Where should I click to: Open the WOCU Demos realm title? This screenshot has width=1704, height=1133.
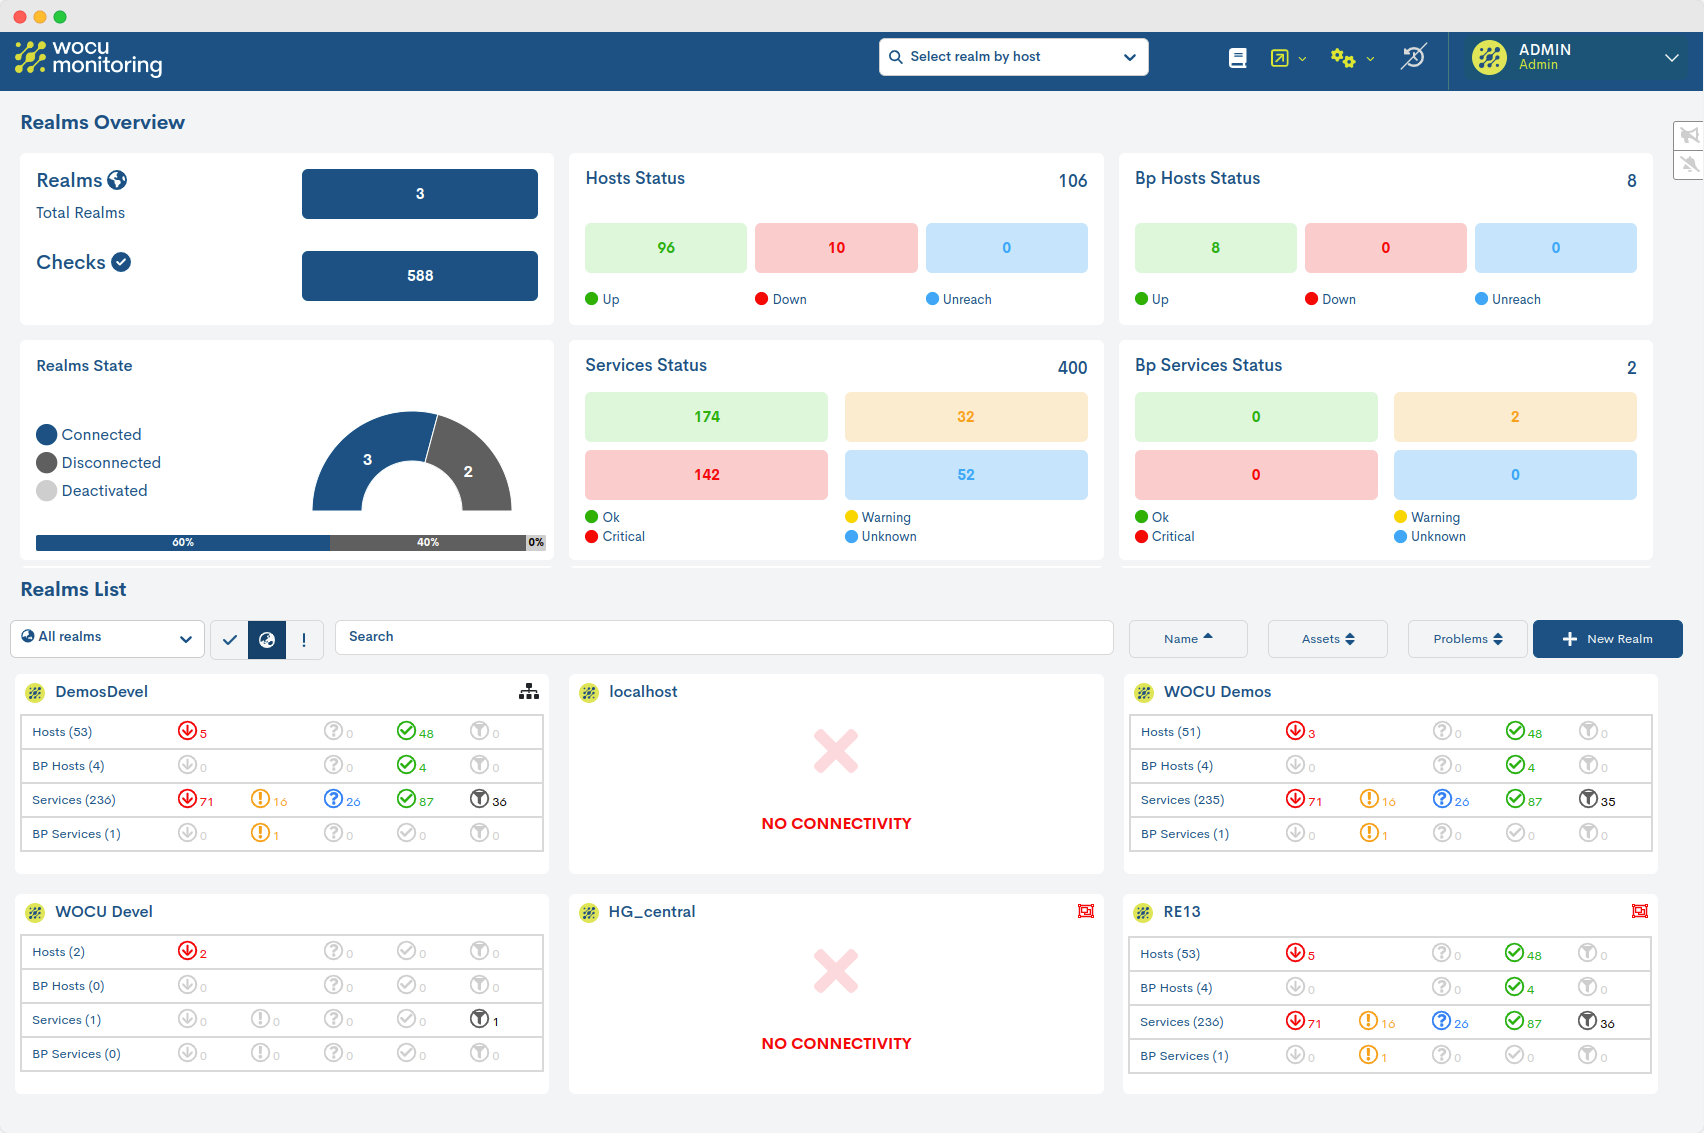coord(1217,692)
